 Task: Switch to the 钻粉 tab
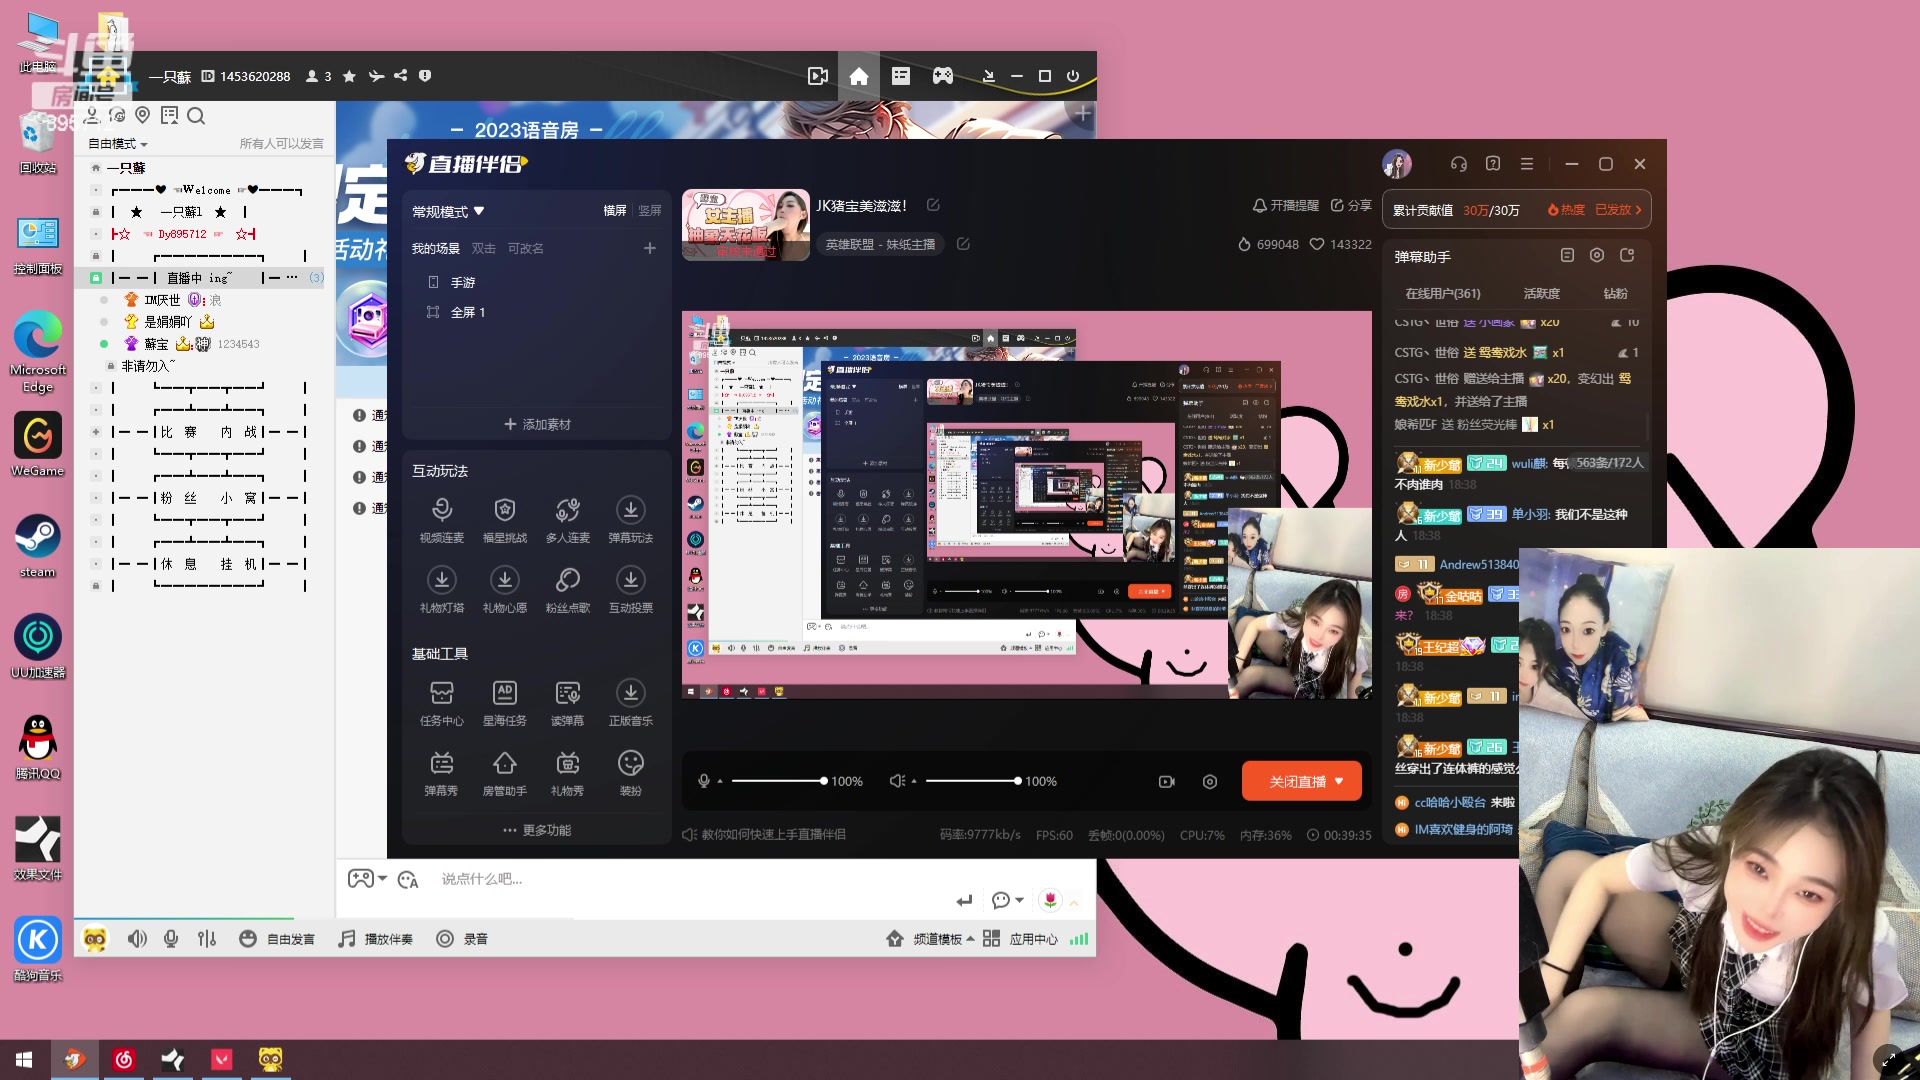(x=1615, y=294)
